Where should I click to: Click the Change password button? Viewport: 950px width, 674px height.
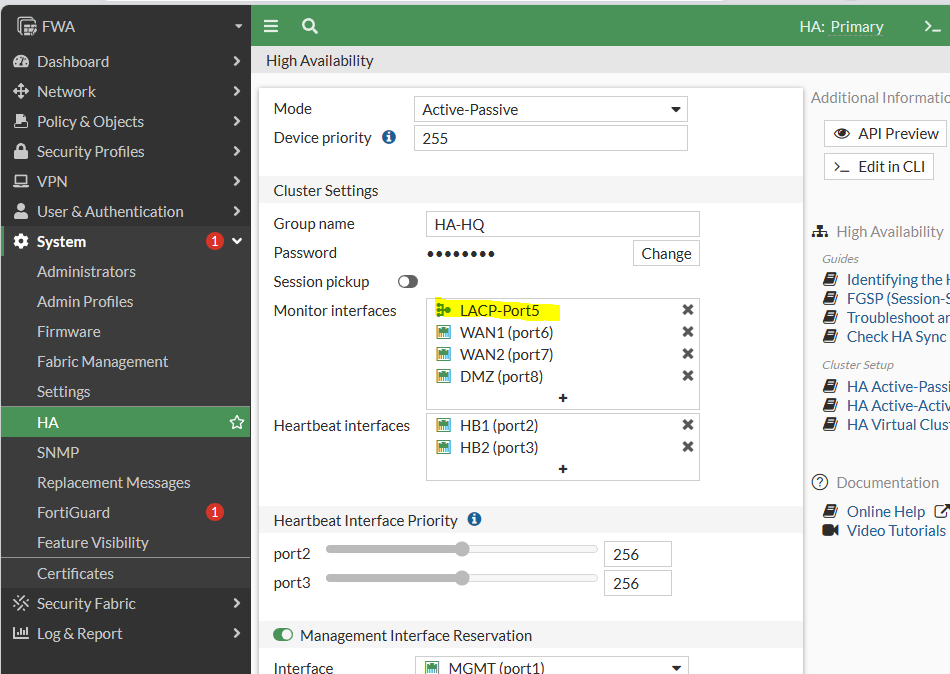(666, 254)
